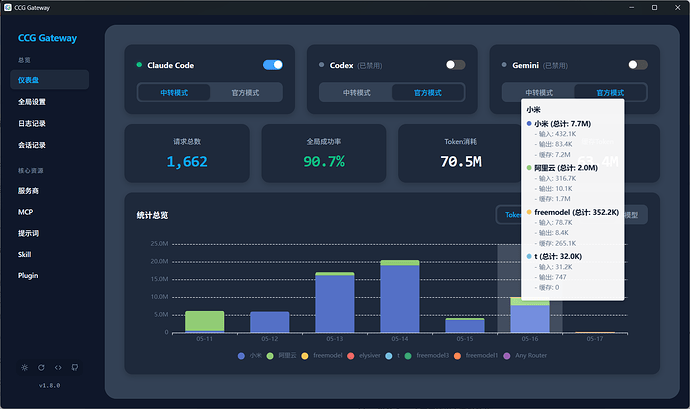690x409 pixels.
Task: Click the Token消耗 value 70.5M
Action: pyautogui.click(x=461, y=162)
